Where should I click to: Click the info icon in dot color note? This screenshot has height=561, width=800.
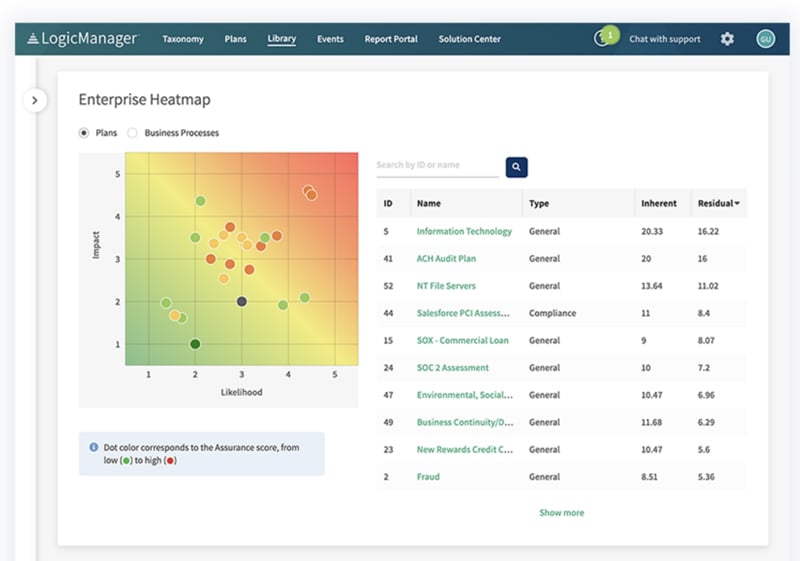[94, 447]
